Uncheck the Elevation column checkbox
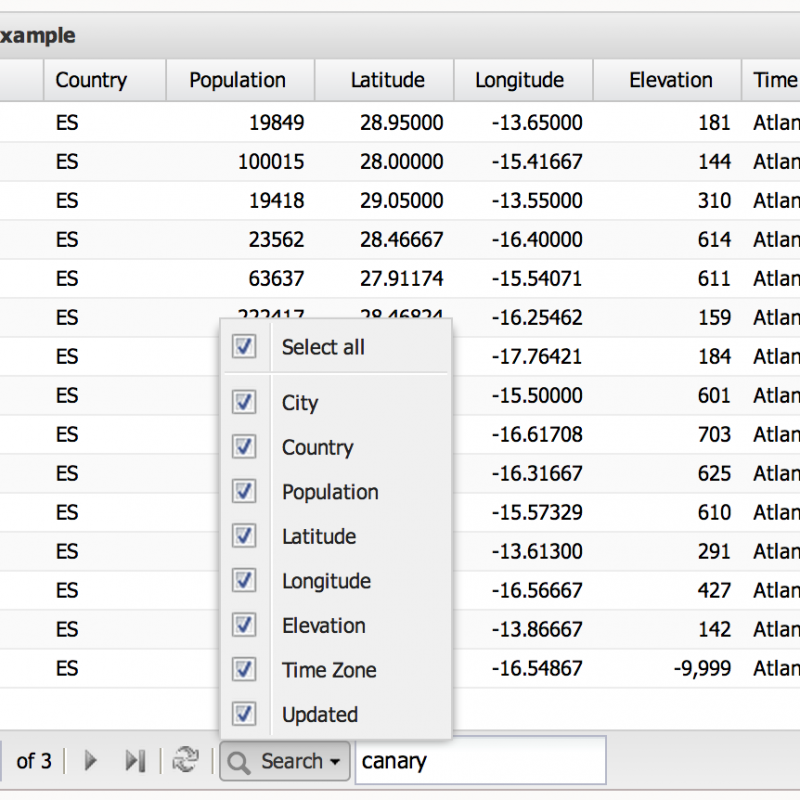The height and width of the screenshot is (800, 800). tap(244, 625)
